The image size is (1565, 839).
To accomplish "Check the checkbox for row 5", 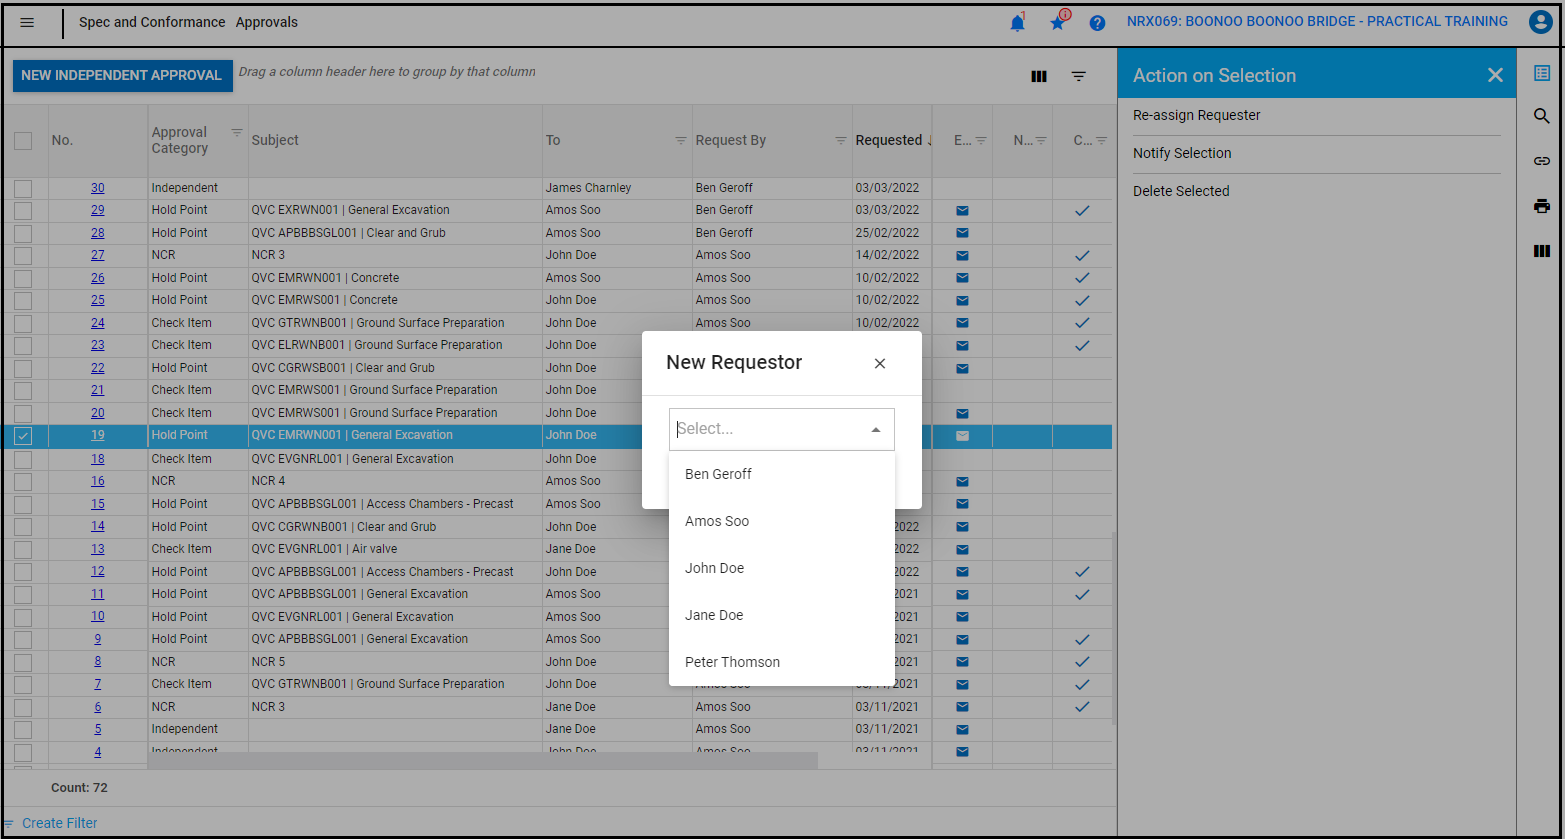I will click(x=23, y=730).
